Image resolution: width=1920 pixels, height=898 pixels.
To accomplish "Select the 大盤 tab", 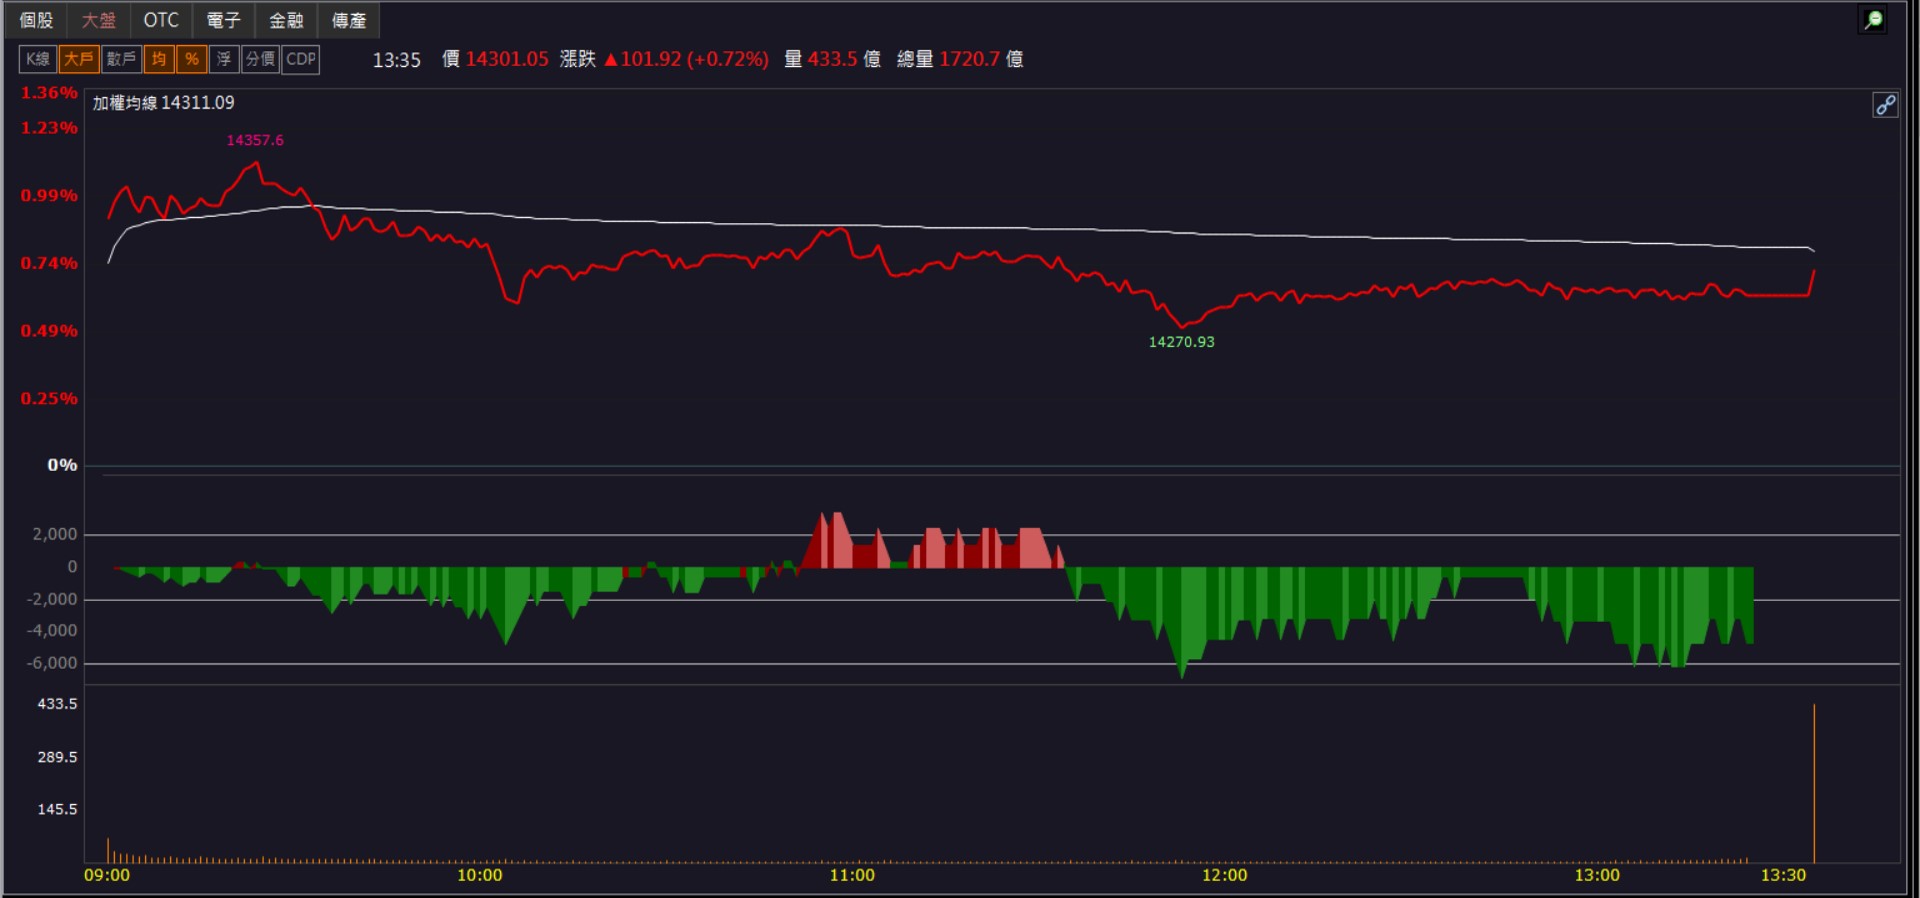I will point(99,20).
